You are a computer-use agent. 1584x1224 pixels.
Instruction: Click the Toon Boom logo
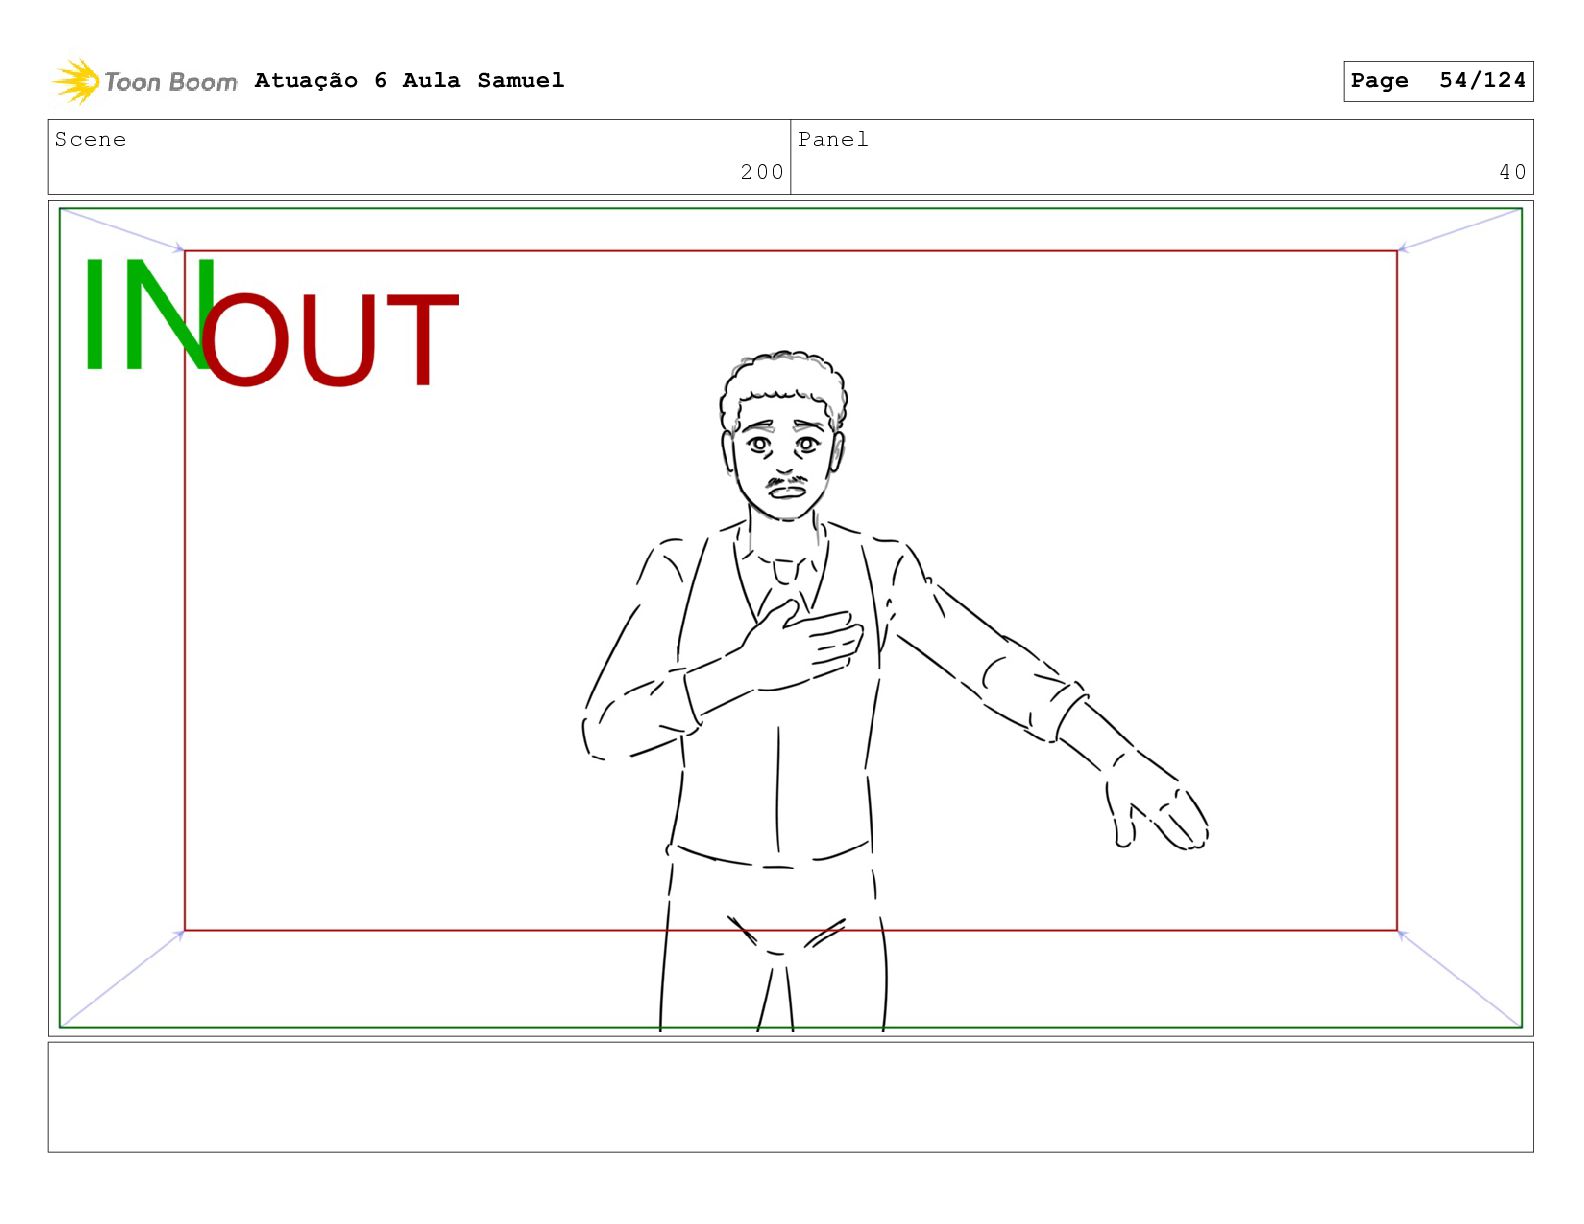click(145, 81)
